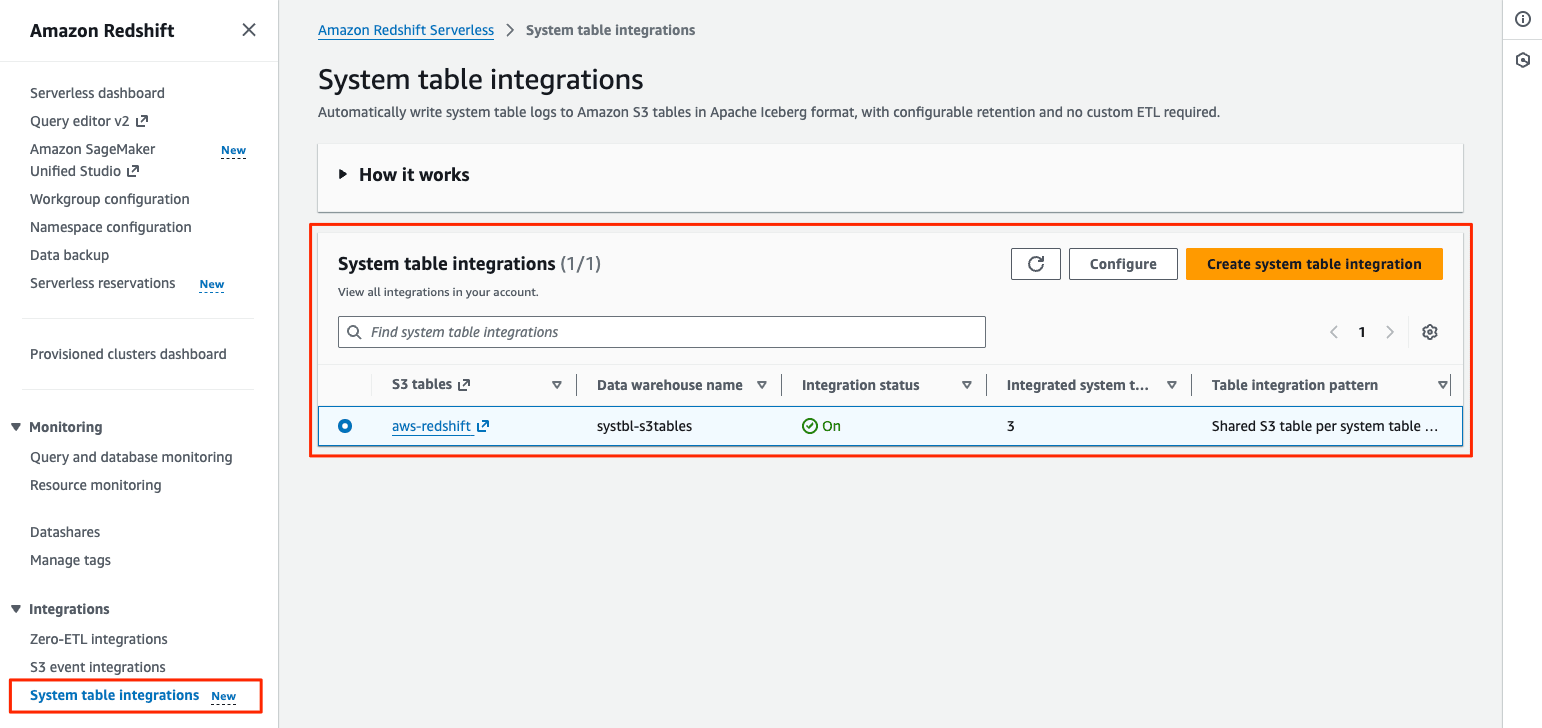Open Amazon SageMaker Unified Studio

click(x=93, y=160)
